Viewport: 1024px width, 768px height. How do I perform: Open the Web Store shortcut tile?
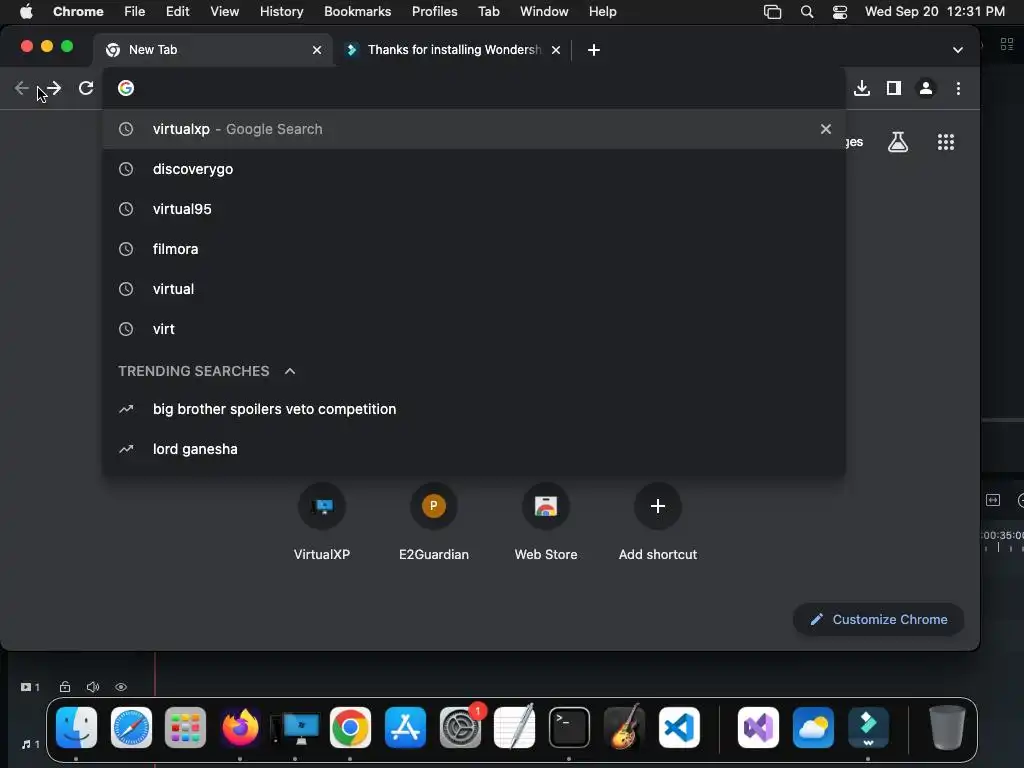point(546,522)
